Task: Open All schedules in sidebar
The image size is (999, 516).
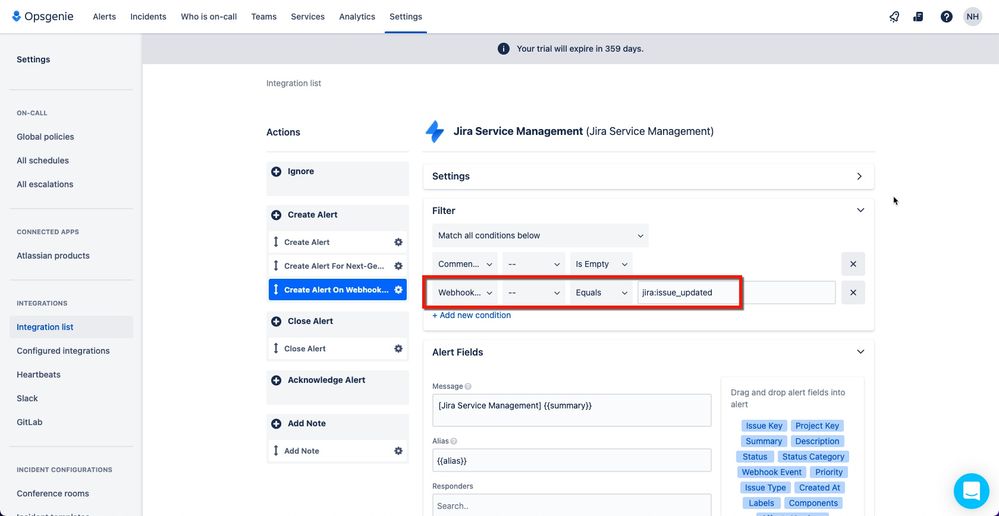Action: tap(43, 161)
